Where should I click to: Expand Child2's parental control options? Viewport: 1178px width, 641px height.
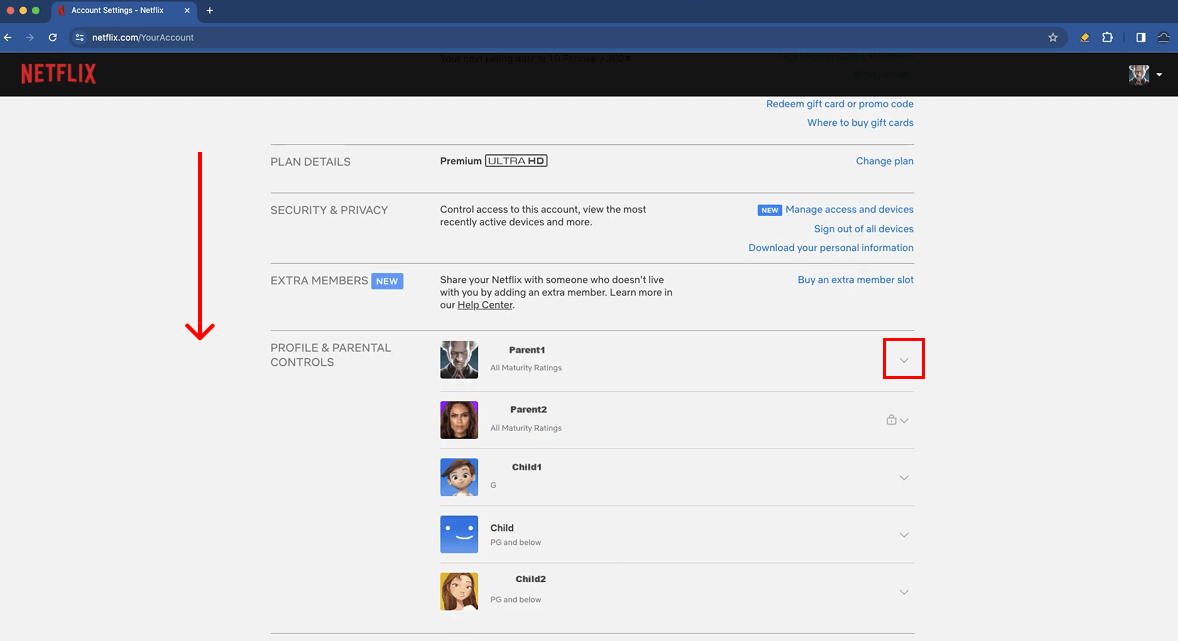[904, 592]
